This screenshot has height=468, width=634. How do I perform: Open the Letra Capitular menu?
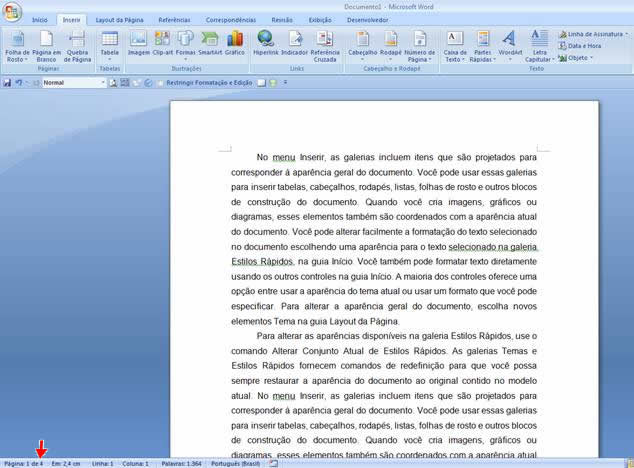pos(539,47)
